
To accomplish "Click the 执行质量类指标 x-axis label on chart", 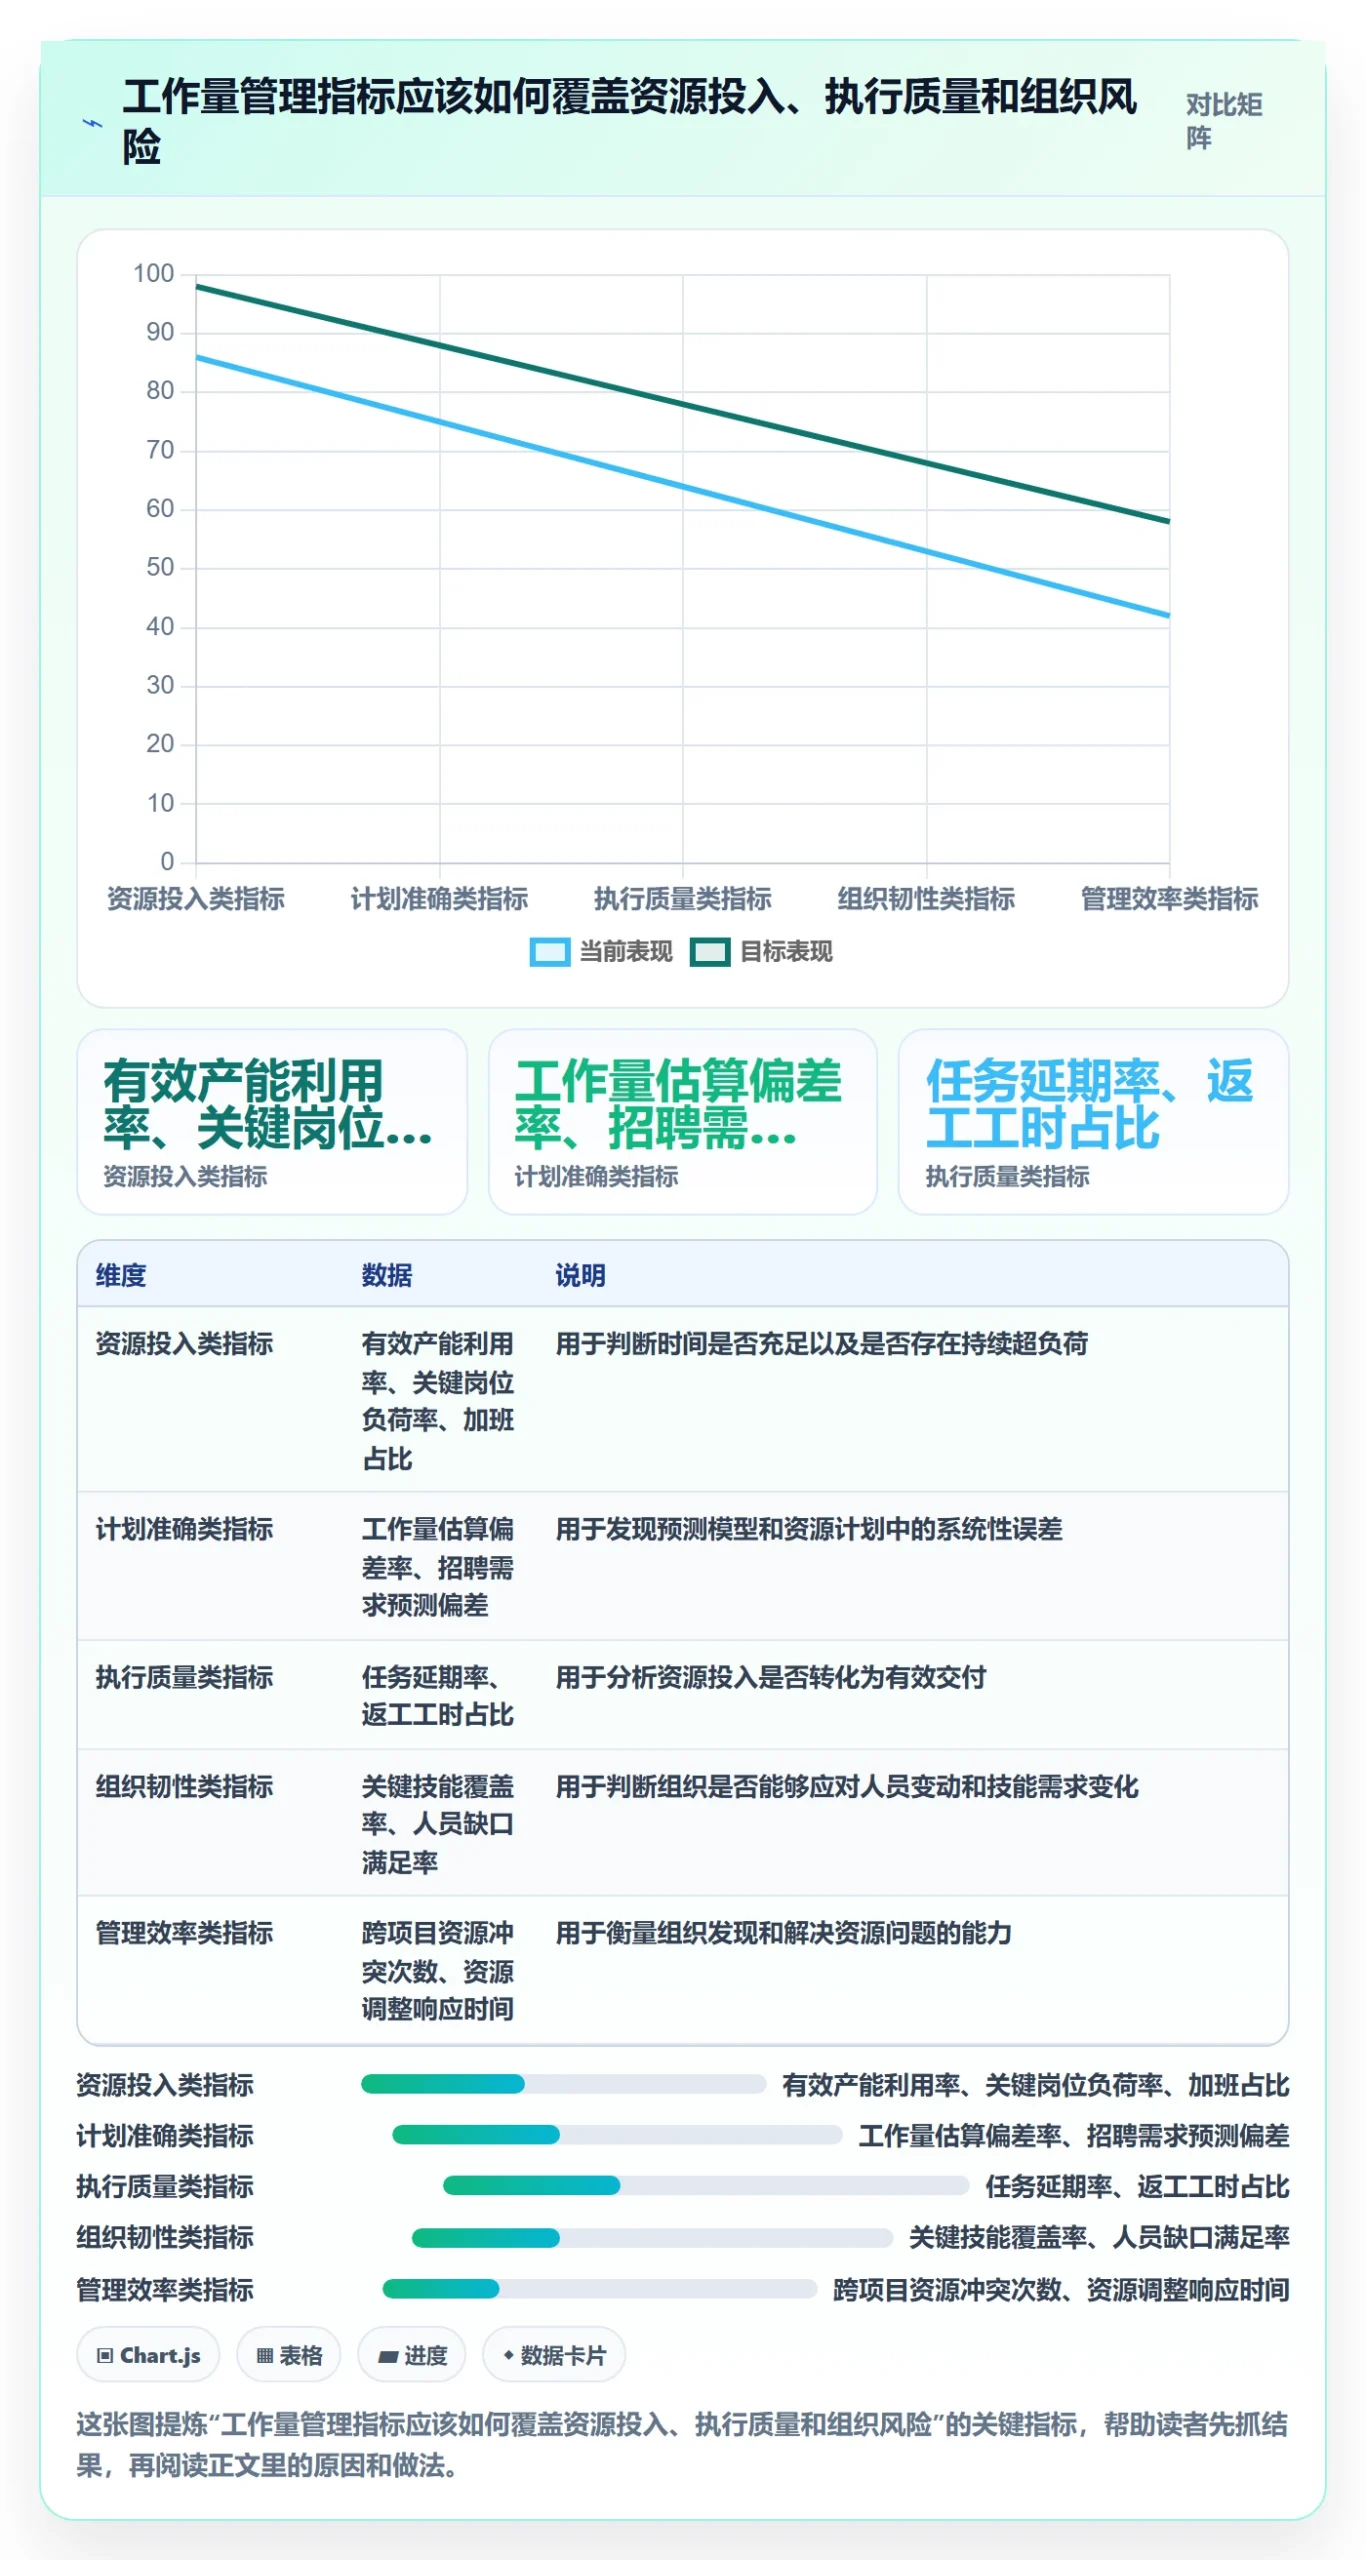I will 683,898.
